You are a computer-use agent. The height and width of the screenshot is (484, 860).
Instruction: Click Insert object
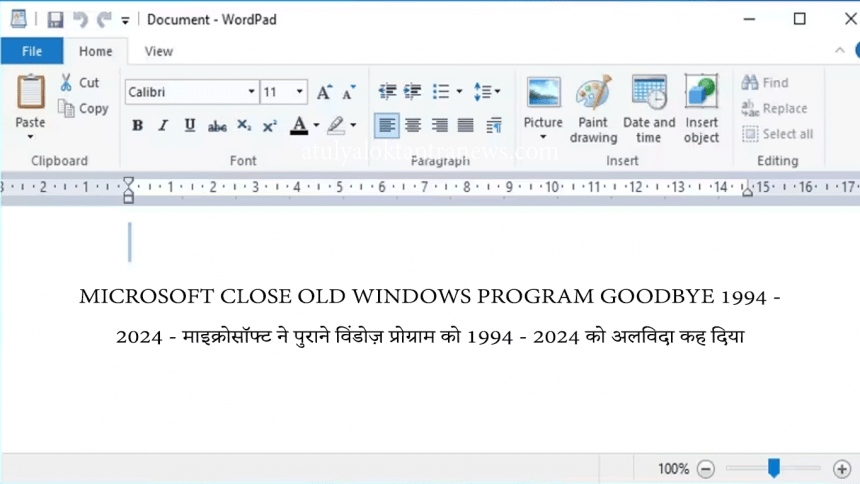coord(701,109)
